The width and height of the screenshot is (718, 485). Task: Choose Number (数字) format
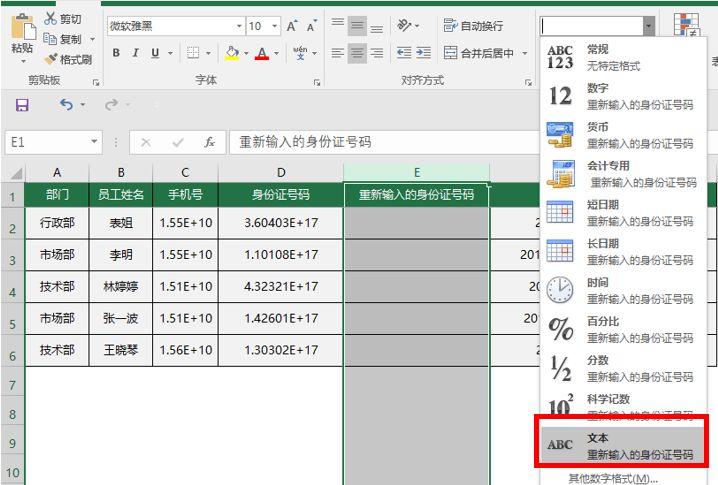pyautogui.click(x=622, y=96)
